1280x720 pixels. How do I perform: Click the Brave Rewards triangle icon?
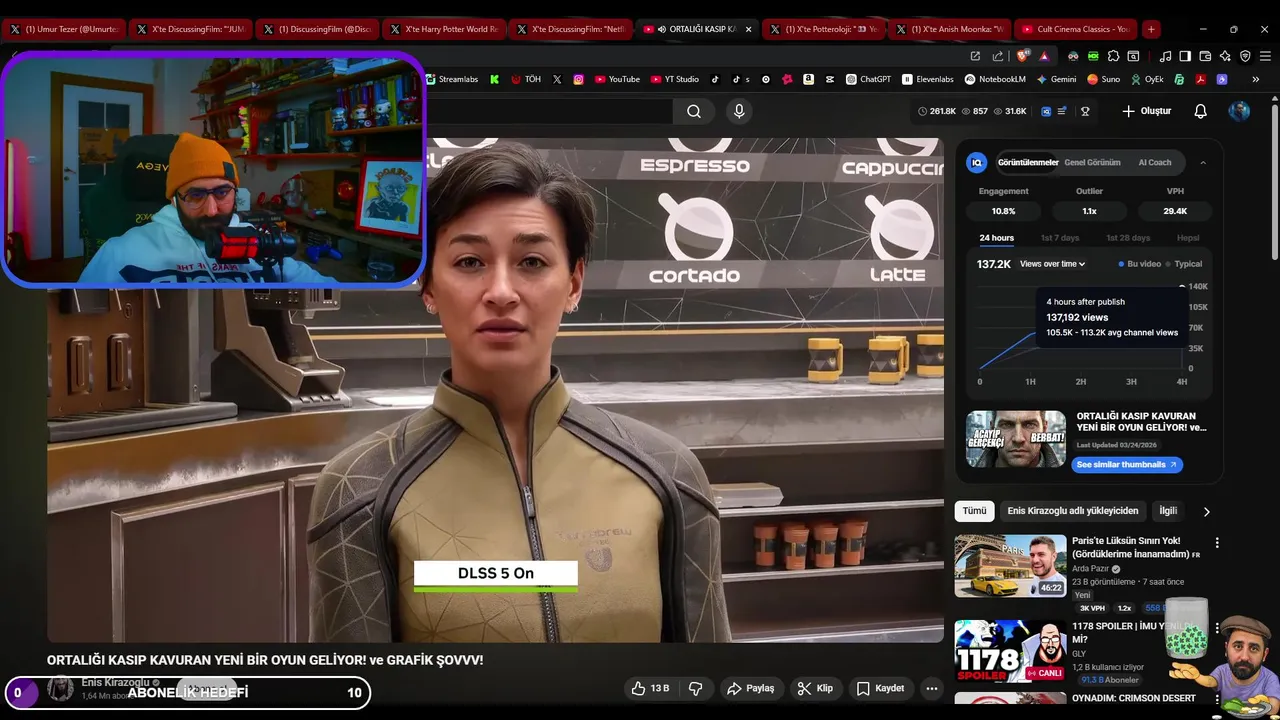point(1044,56)
